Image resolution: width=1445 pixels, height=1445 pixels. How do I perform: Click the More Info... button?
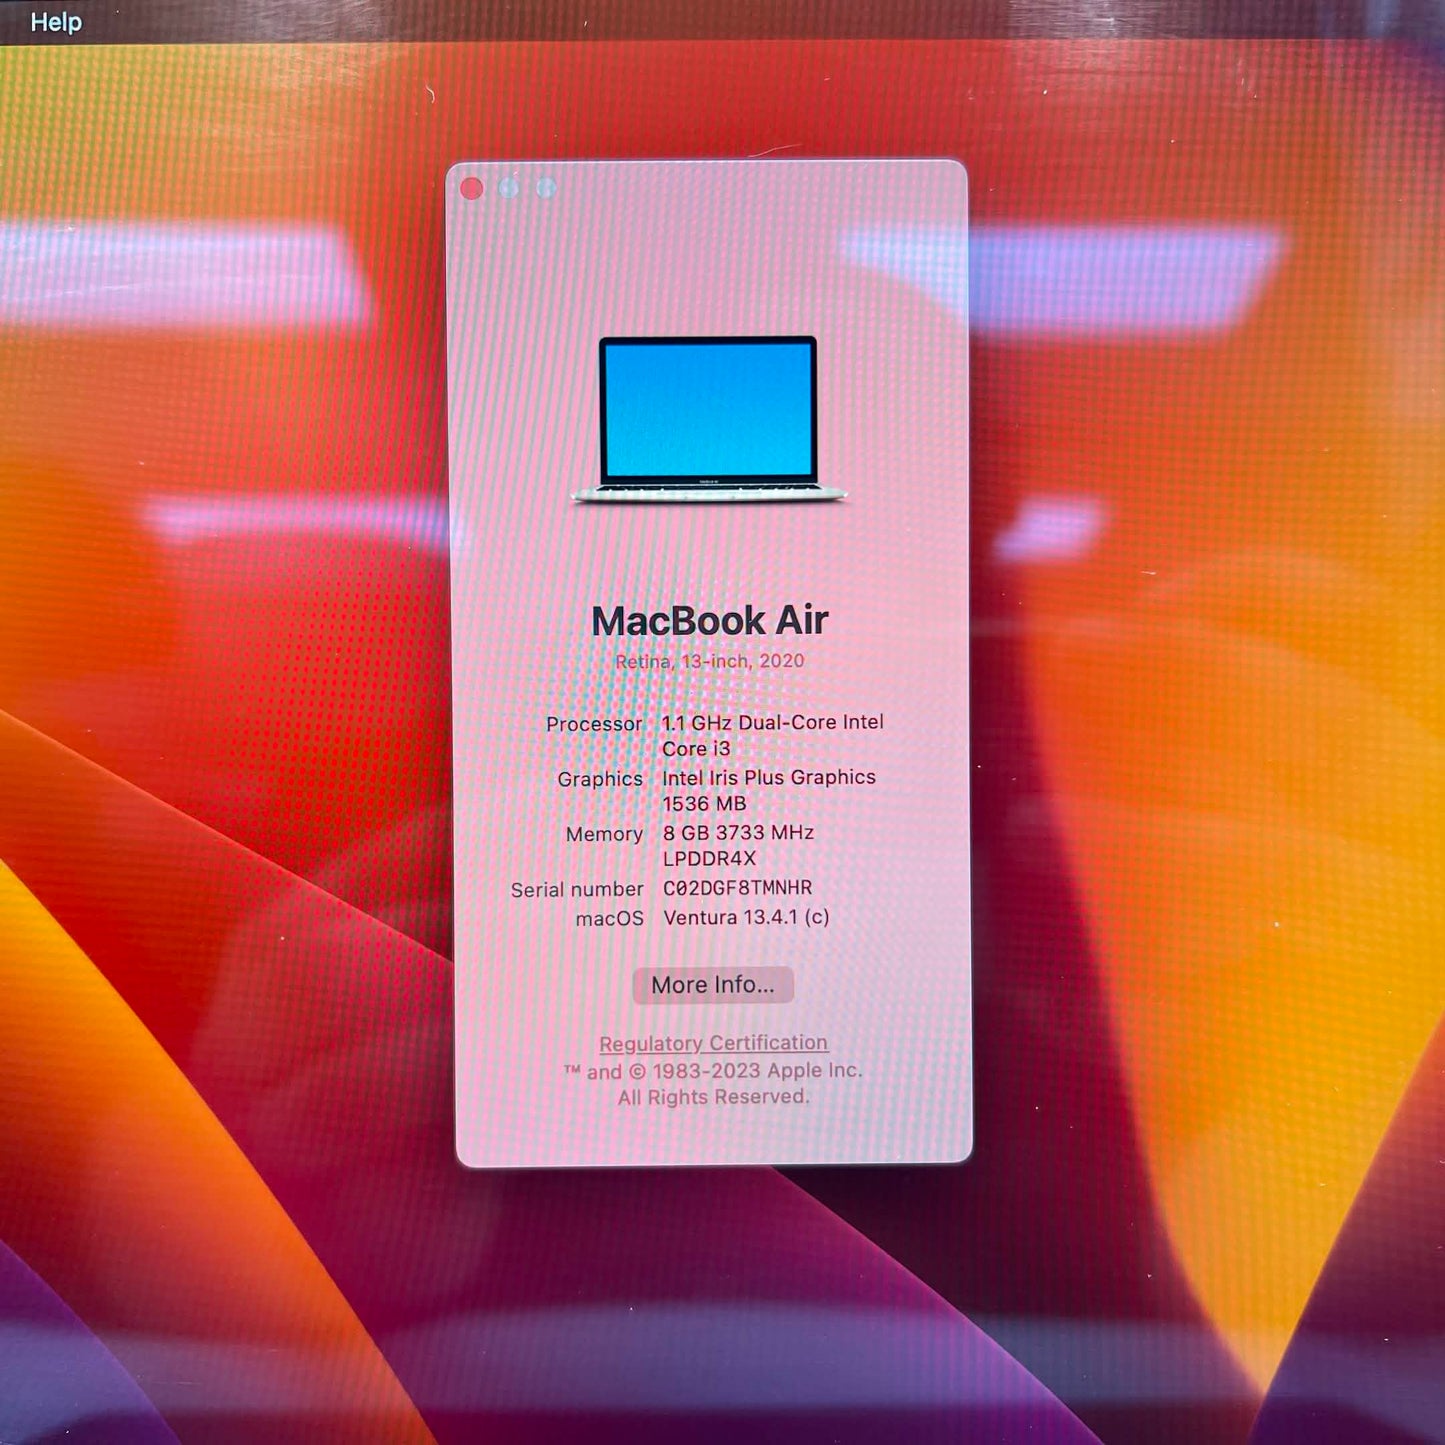pos(713,985)
